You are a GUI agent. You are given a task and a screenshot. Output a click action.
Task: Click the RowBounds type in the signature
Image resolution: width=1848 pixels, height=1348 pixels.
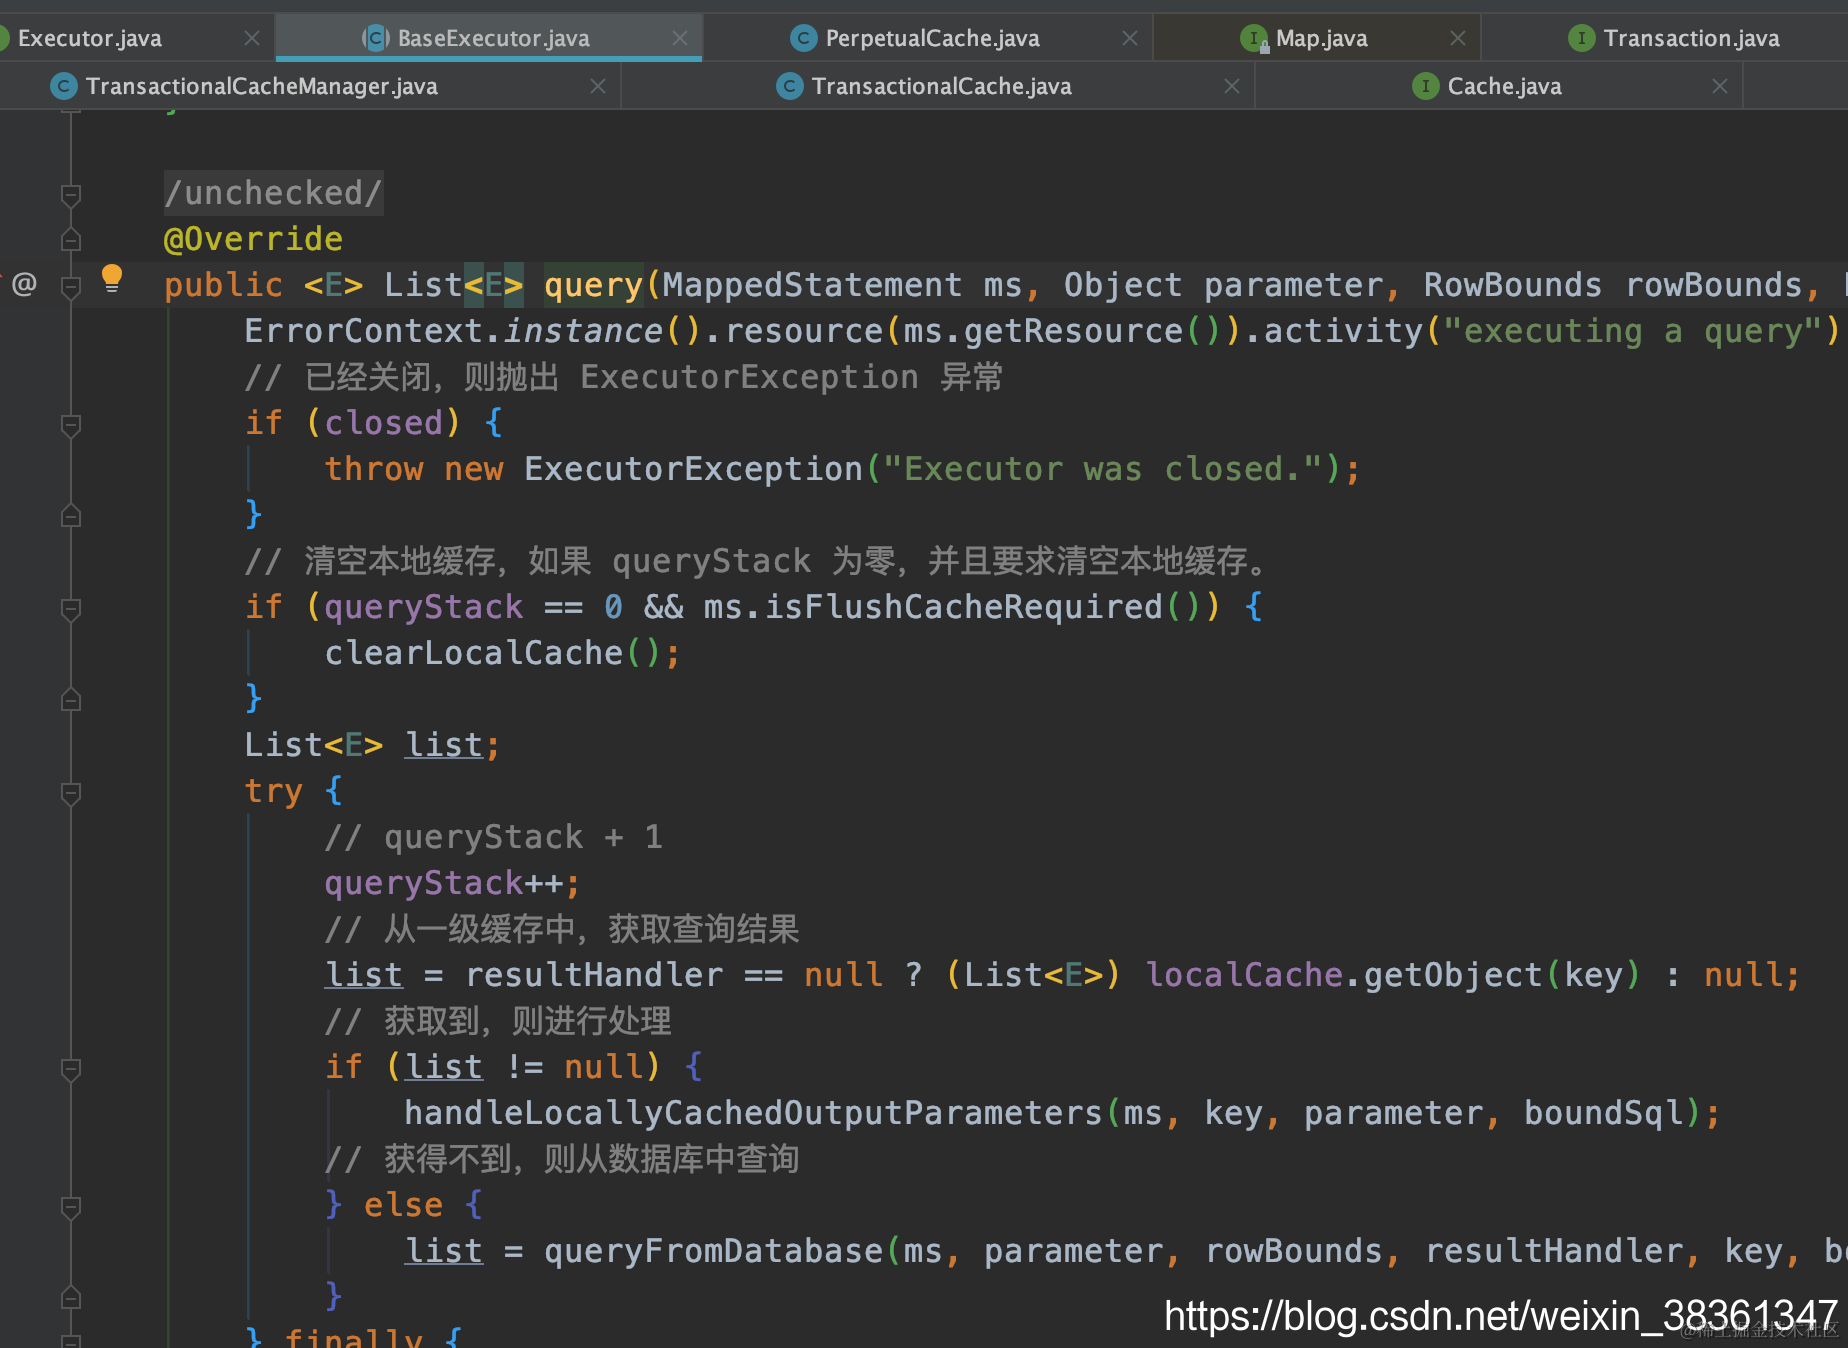pos(1513,285)
